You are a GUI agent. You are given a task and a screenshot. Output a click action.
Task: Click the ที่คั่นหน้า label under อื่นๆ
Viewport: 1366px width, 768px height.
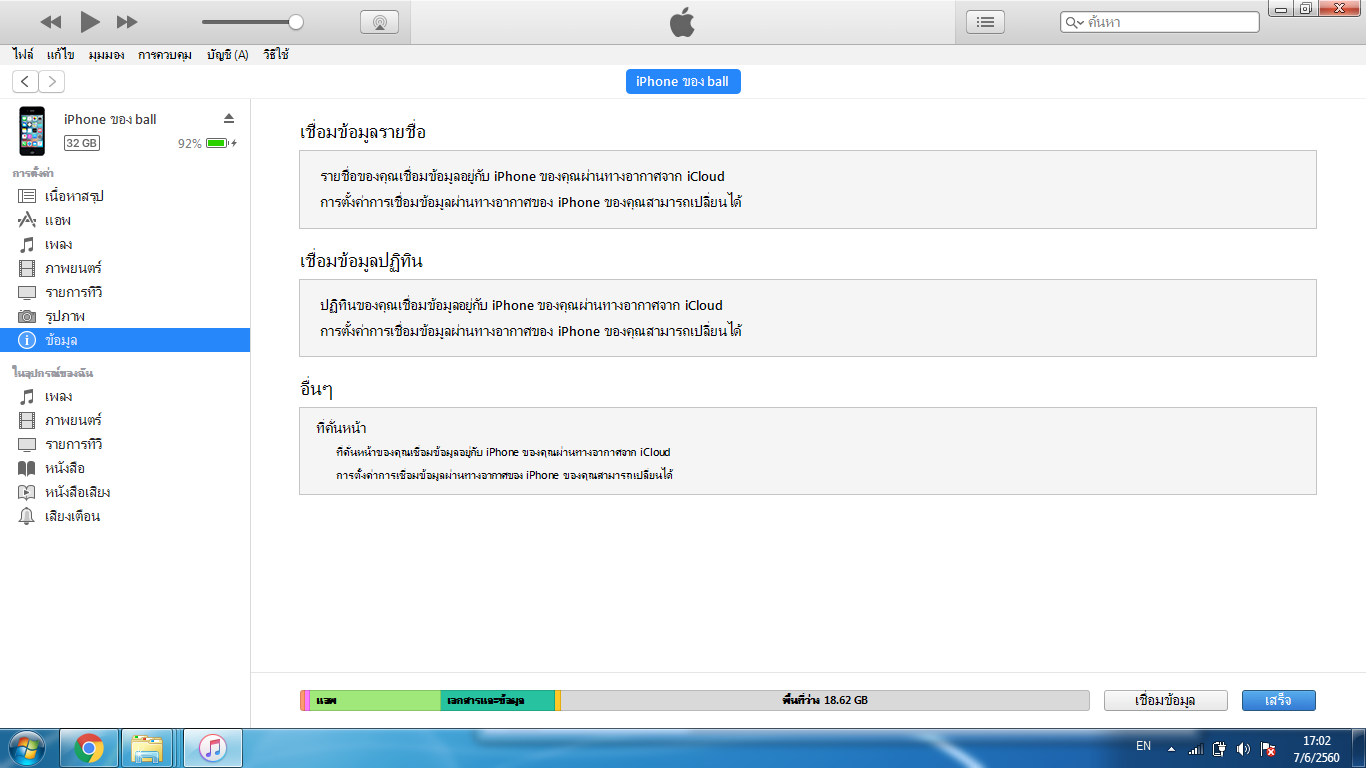tap(341, 427)
